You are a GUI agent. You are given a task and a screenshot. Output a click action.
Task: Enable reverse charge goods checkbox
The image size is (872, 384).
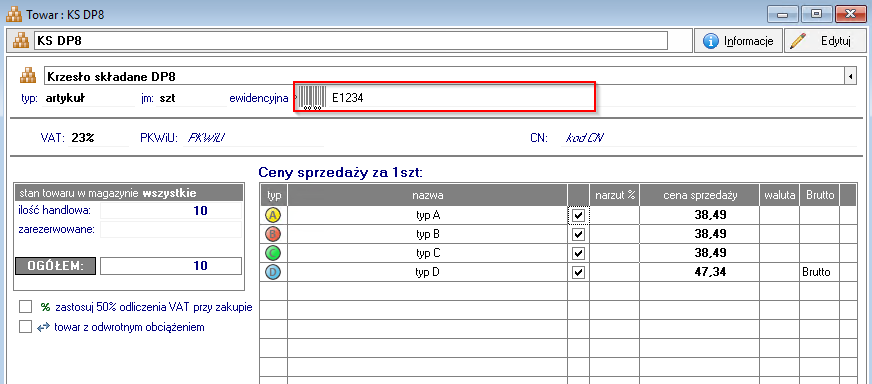click(26, 327)
